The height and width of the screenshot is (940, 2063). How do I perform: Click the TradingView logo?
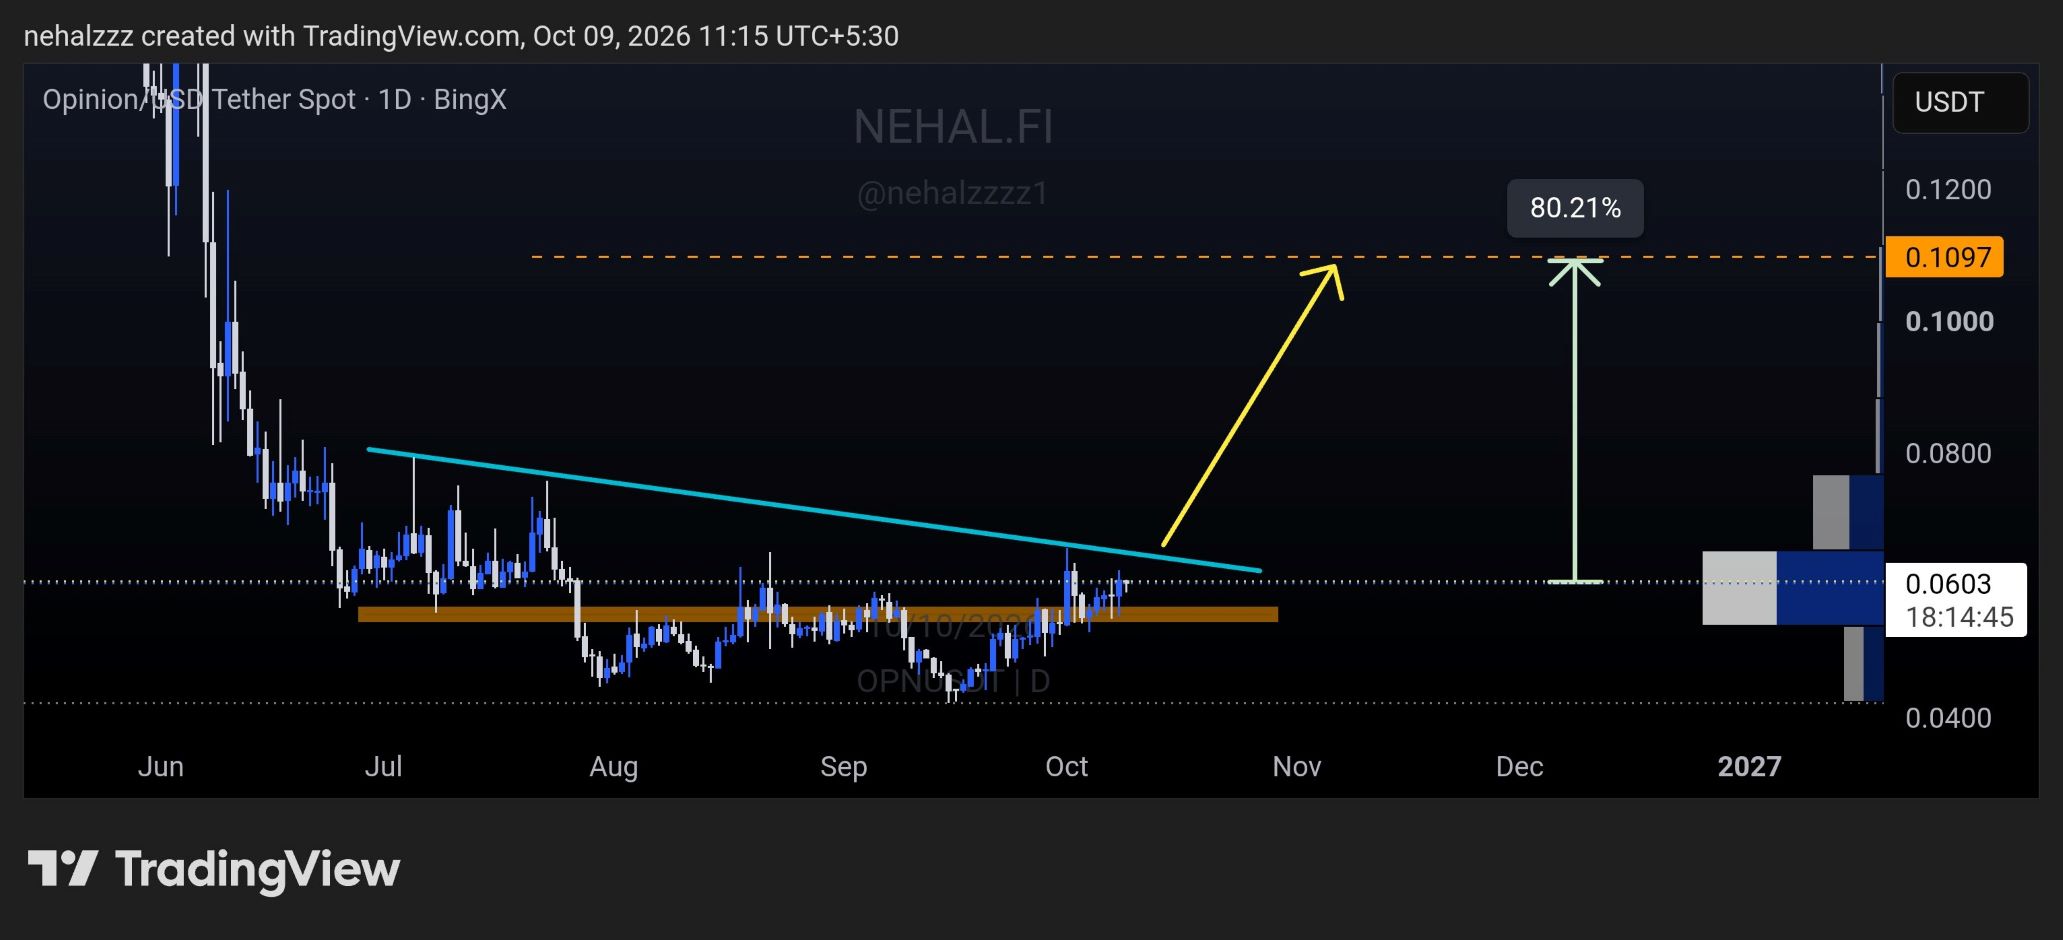[214, 869]
